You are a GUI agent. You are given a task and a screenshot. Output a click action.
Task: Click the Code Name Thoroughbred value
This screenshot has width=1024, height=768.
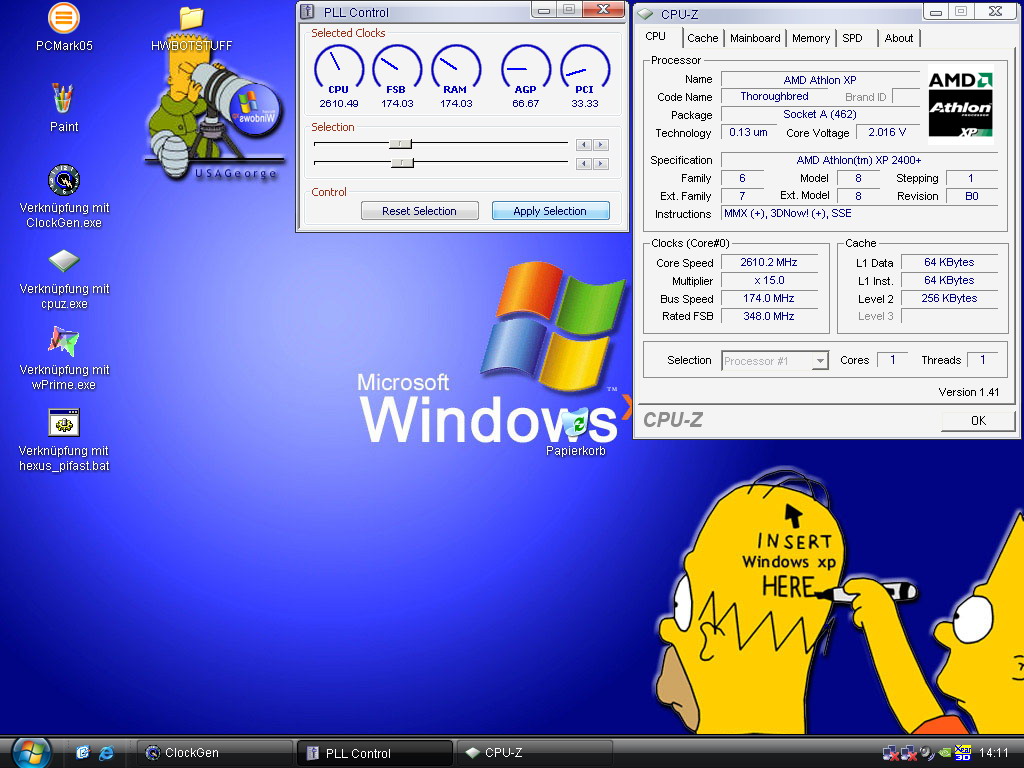775,97
